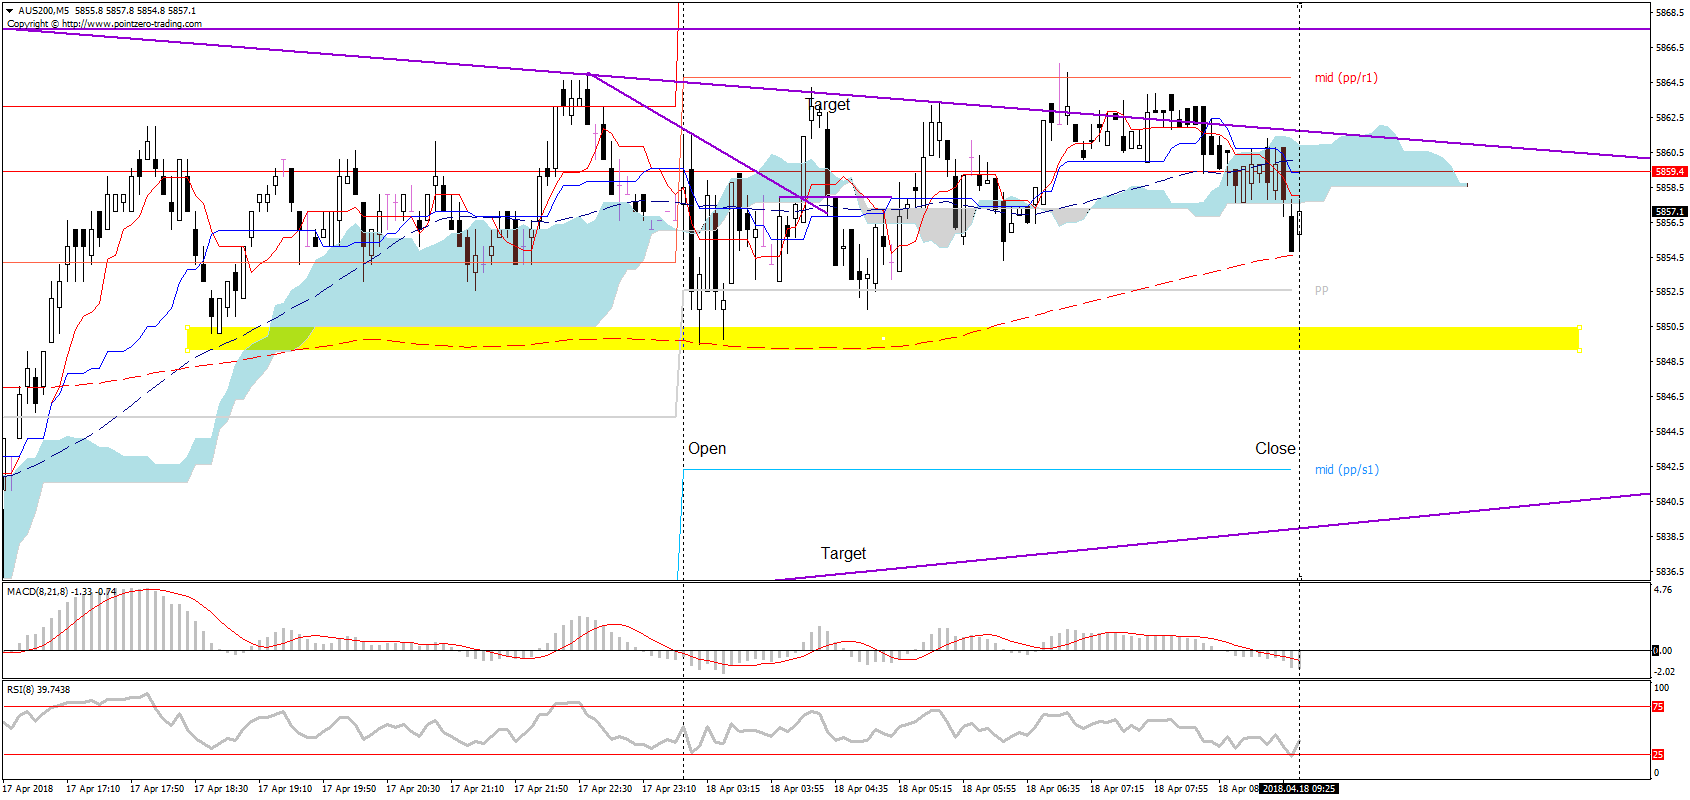
Task: Select the blue mid (pp/s1) pivot label
Action: tap(1346, 469)
